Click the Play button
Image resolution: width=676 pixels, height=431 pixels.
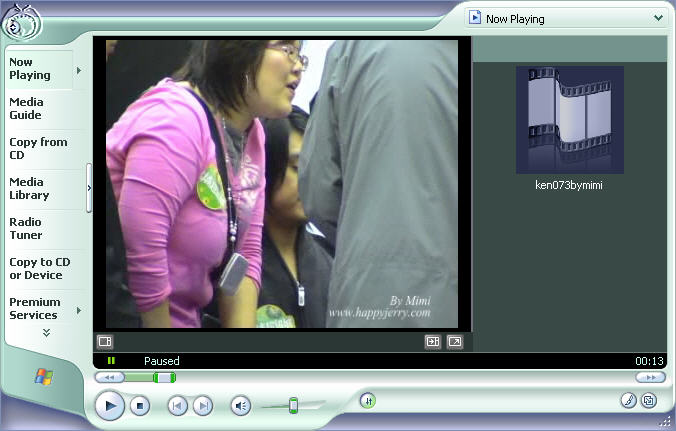coord(110,406)
